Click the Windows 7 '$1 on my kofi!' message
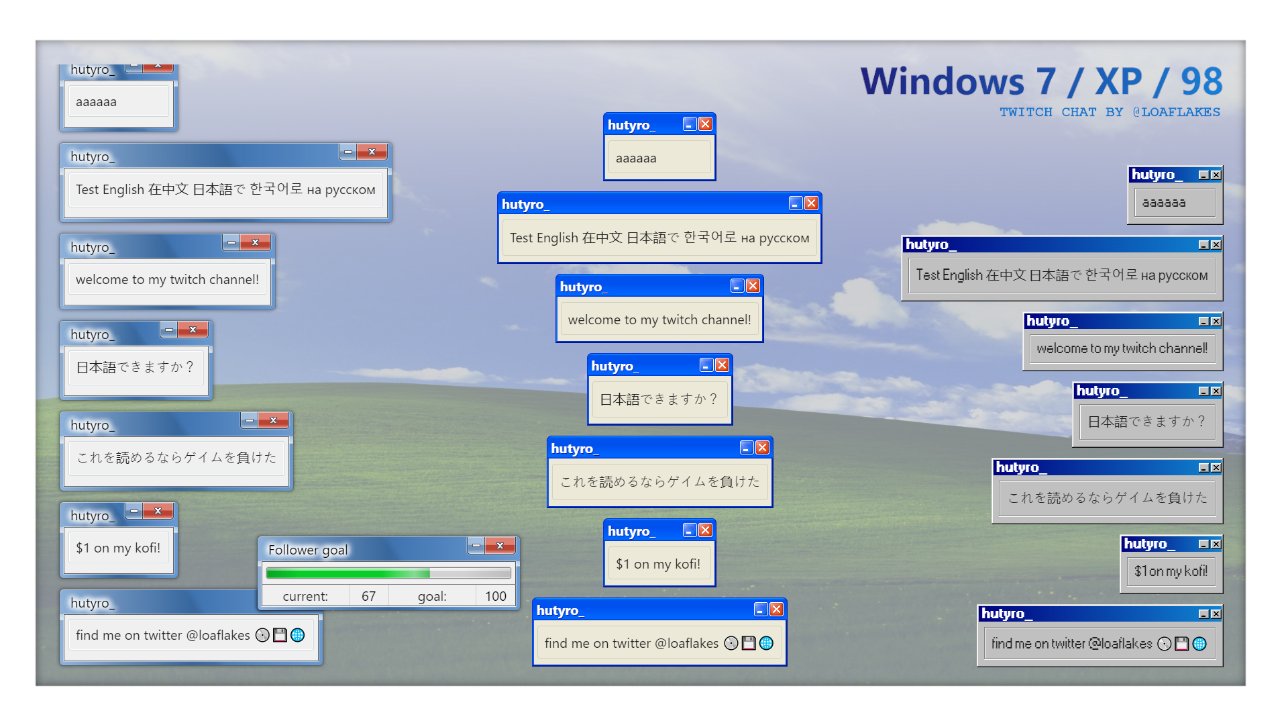Screen dimensions: 1284x724 click(x=117, y=548)
